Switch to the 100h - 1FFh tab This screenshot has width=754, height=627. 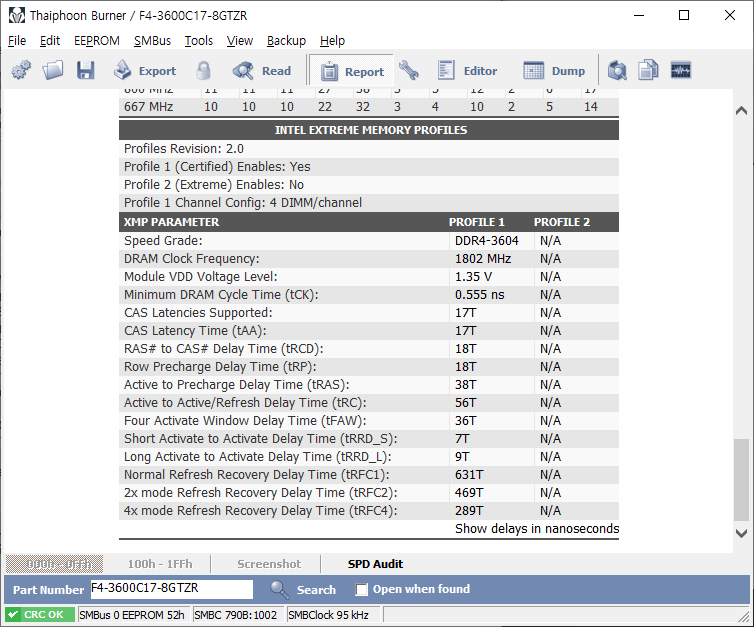(160, 564)
